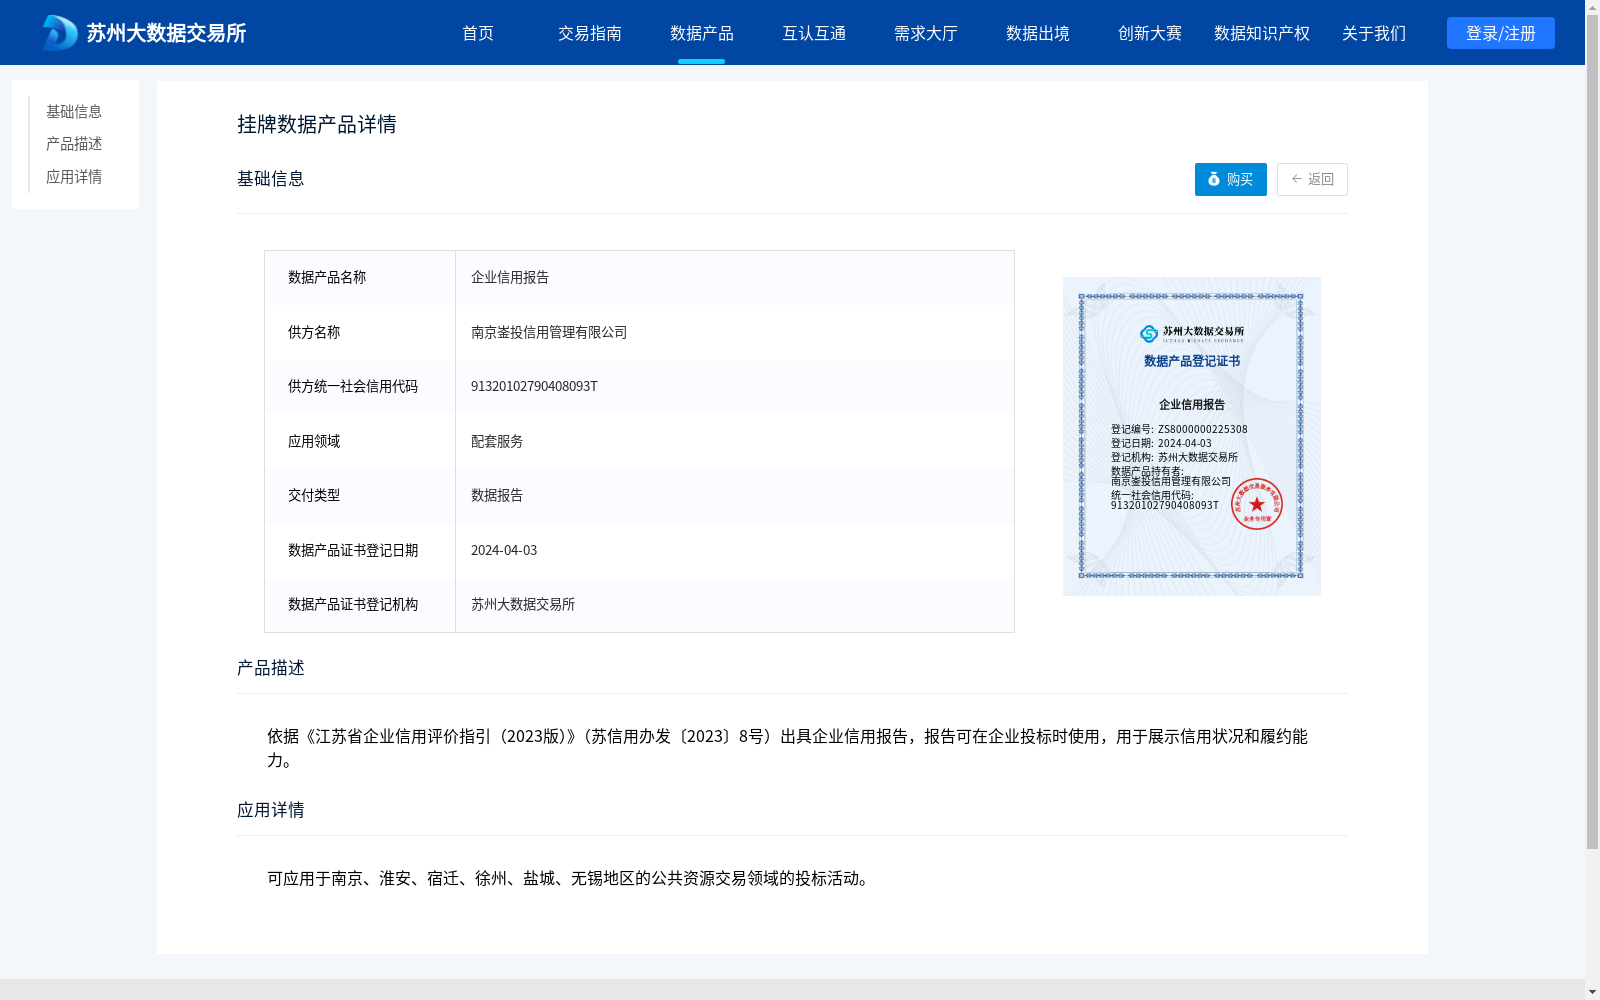Jump to 基础信息 in the sidebar

(x=74, y=111)
